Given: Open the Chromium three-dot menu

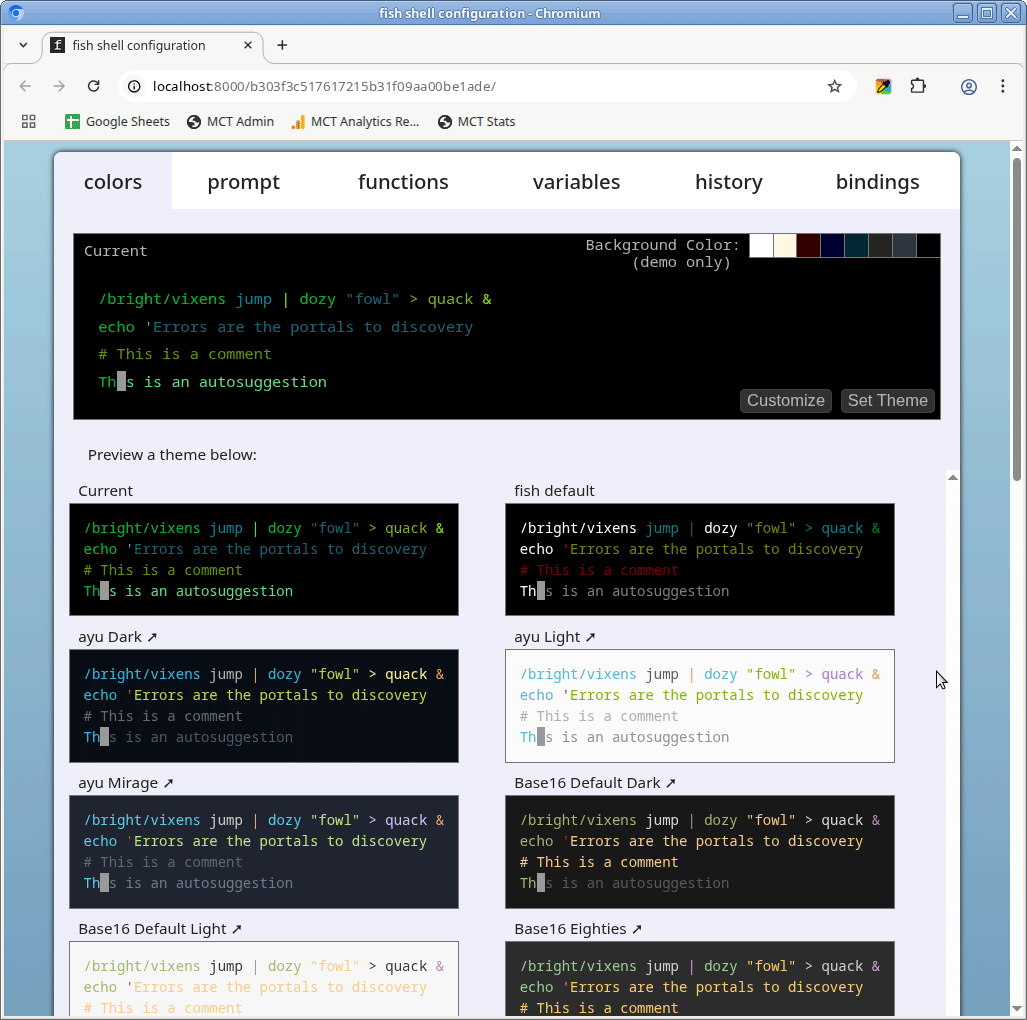Looking at the screenshot, I should click(x=1003, y=87).
